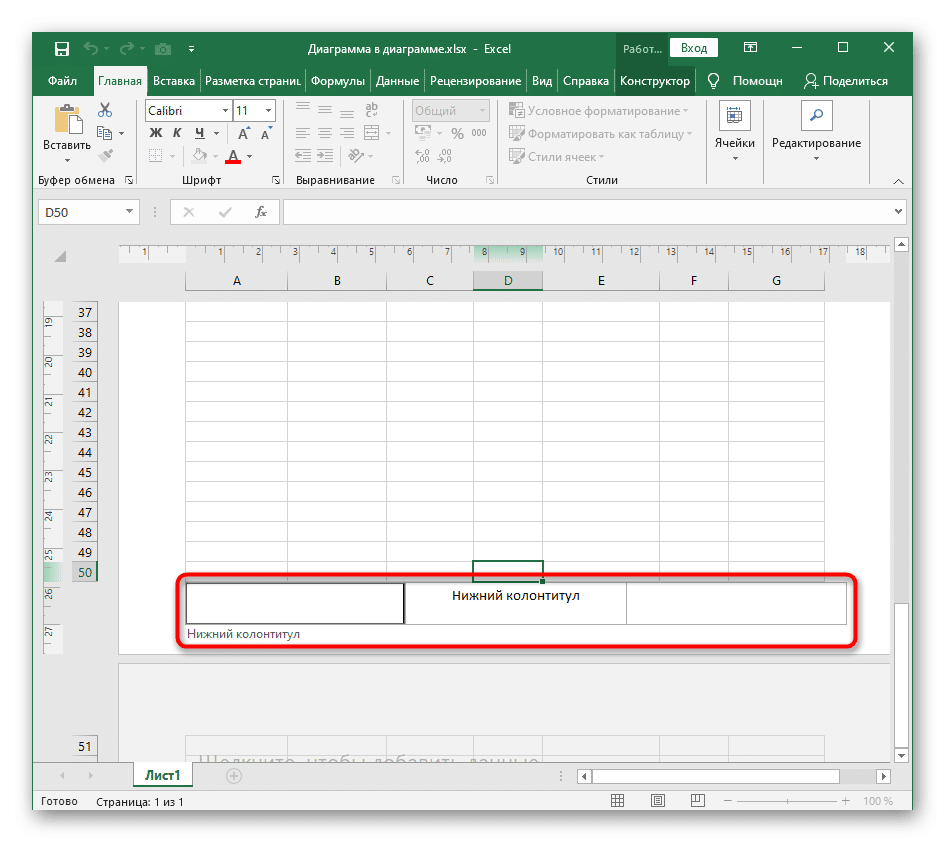Click the center Нижний колонтитул footer section

tap(515, 603)
